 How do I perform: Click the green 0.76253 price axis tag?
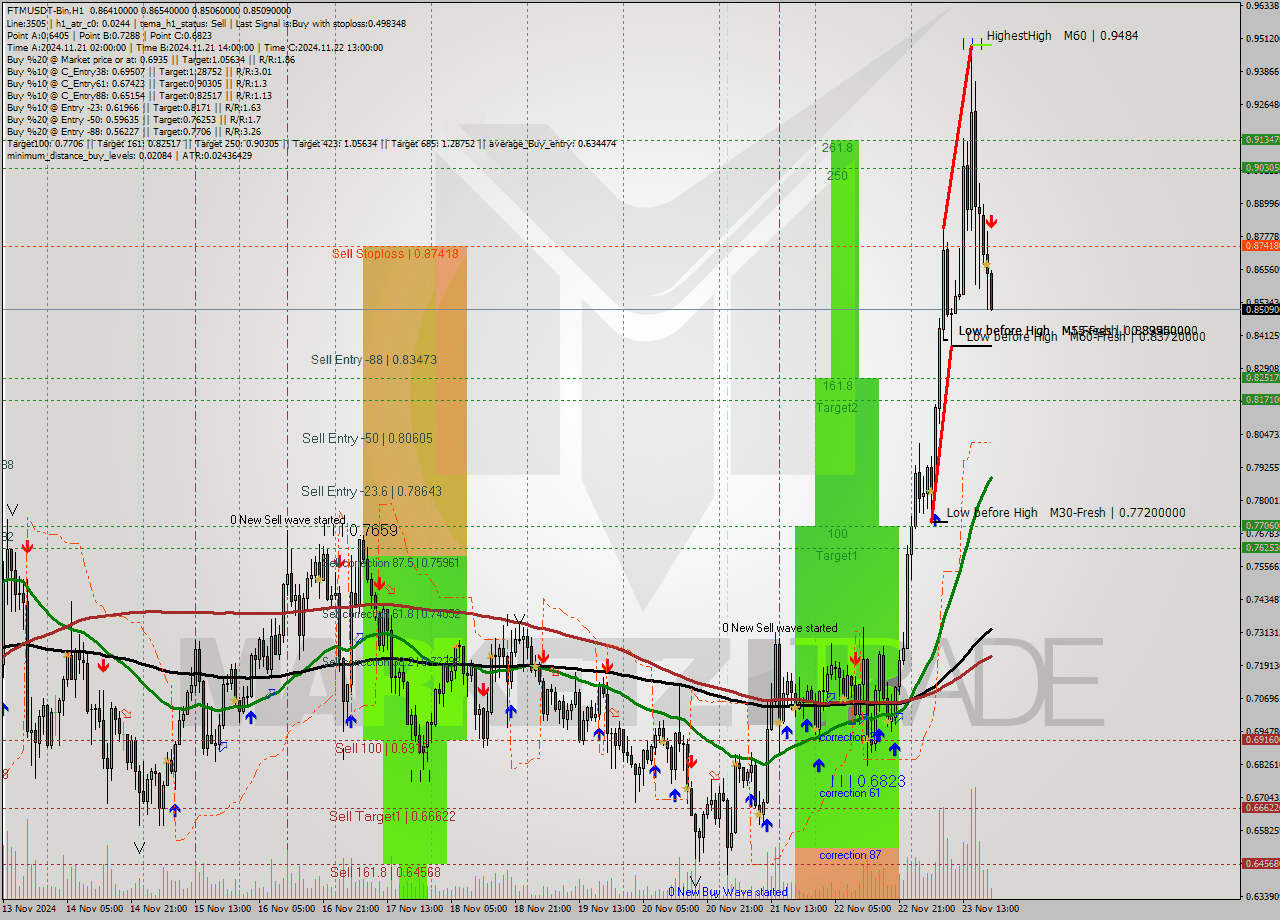(x=1260, y=547)
